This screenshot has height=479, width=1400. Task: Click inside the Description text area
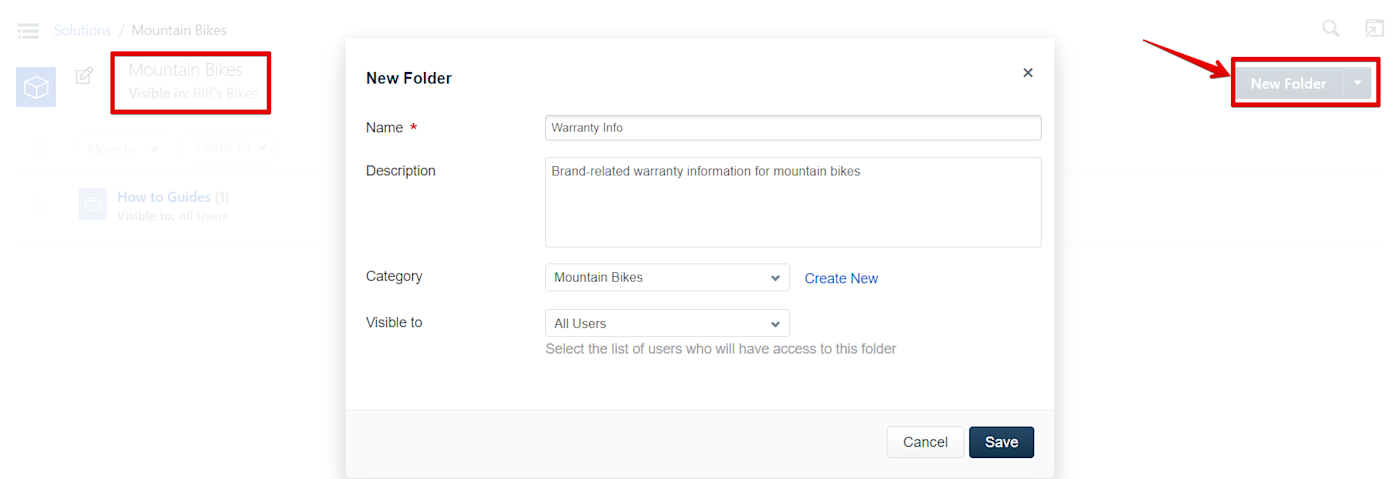793,202
